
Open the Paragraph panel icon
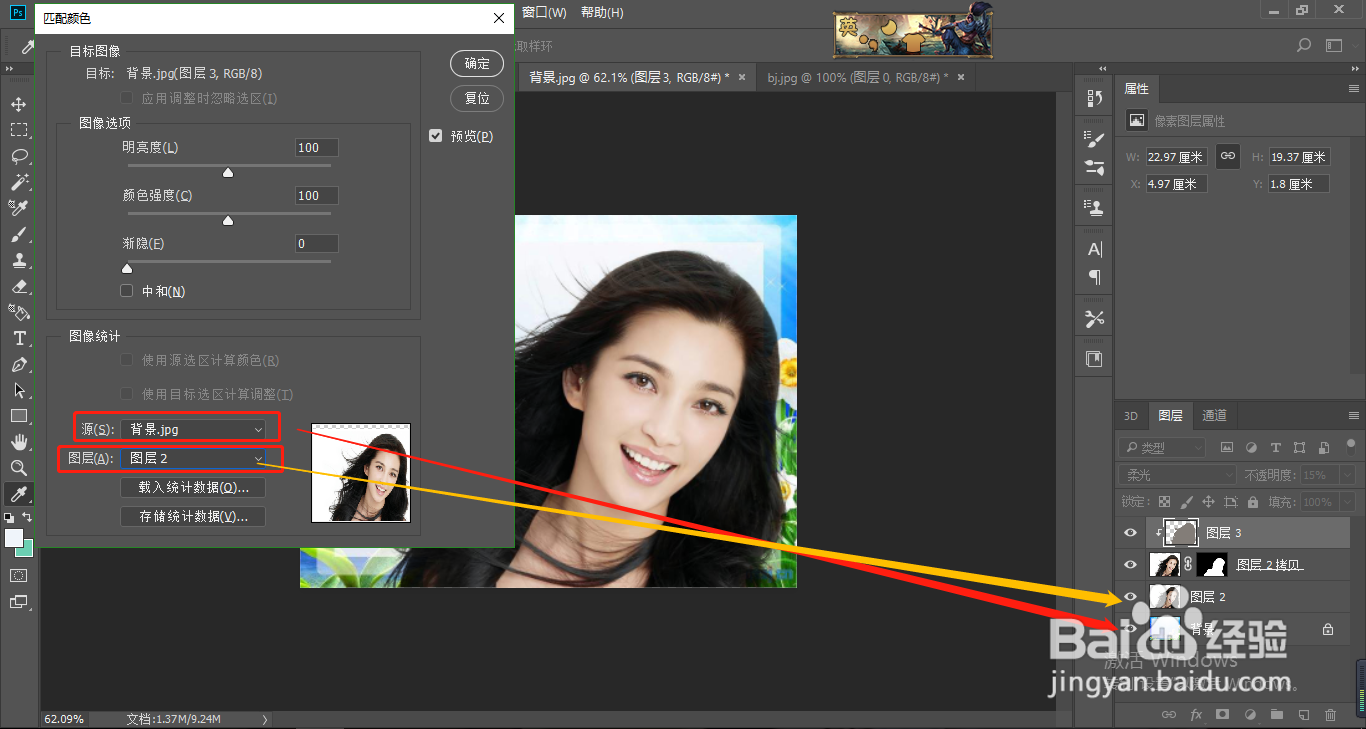click(1094, 277)
